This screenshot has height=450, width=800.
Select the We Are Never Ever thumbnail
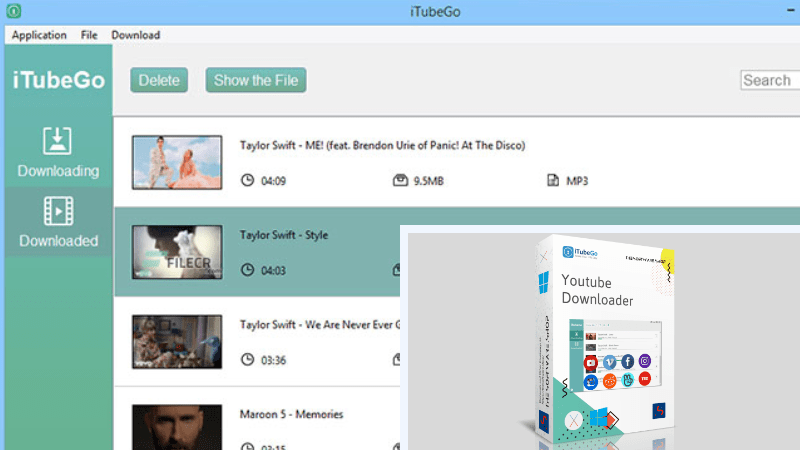pyautogui.click(x=177, y=342)
